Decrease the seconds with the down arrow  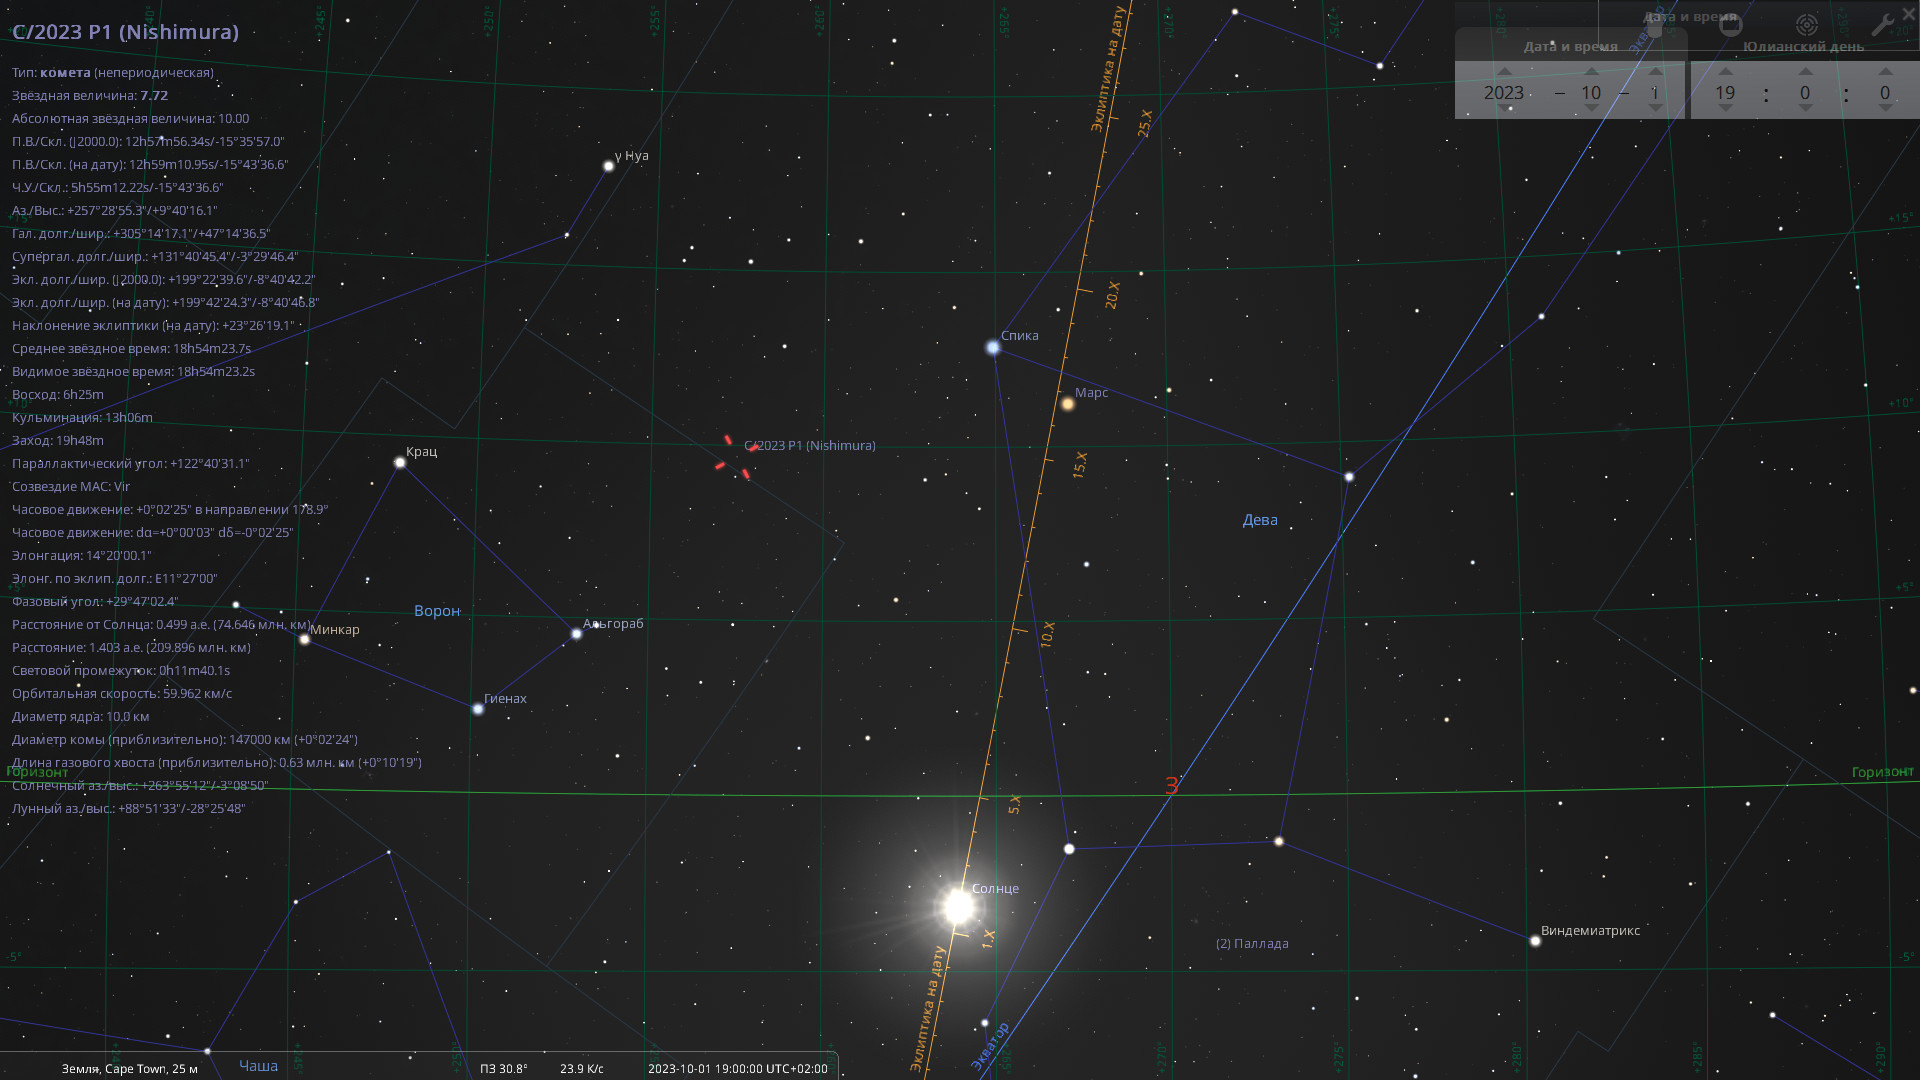tap(1885, 109)
